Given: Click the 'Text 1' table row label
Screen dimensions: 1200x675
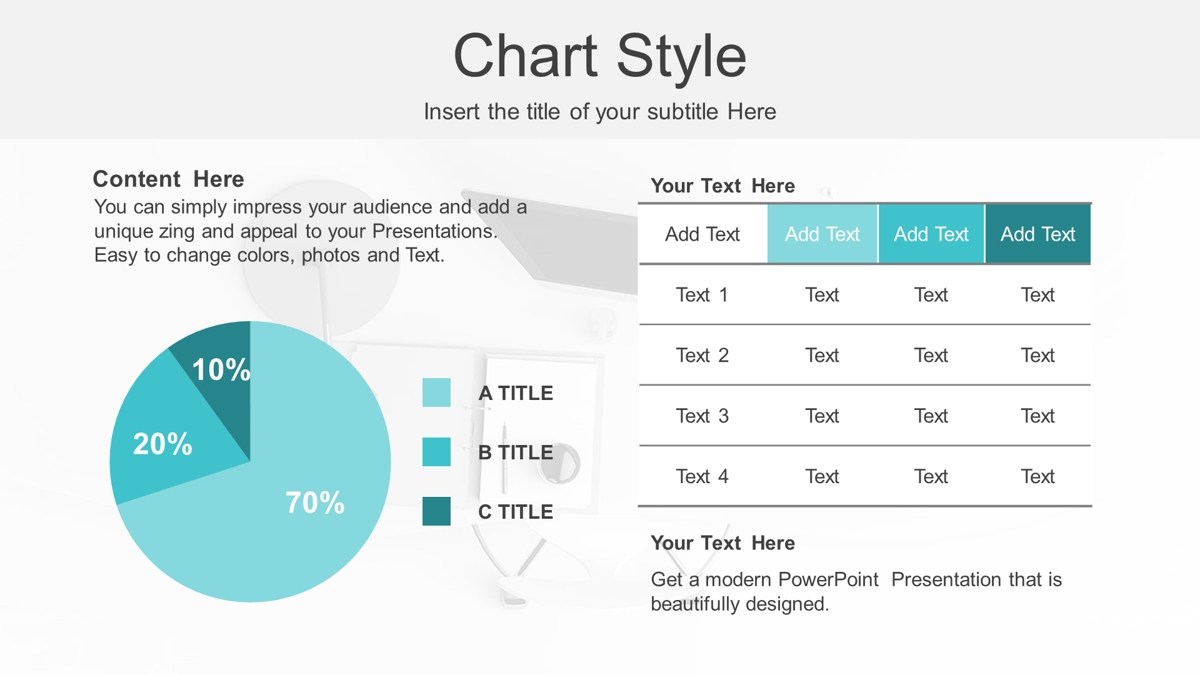Looking at the screenshot, I should point(702,295).
